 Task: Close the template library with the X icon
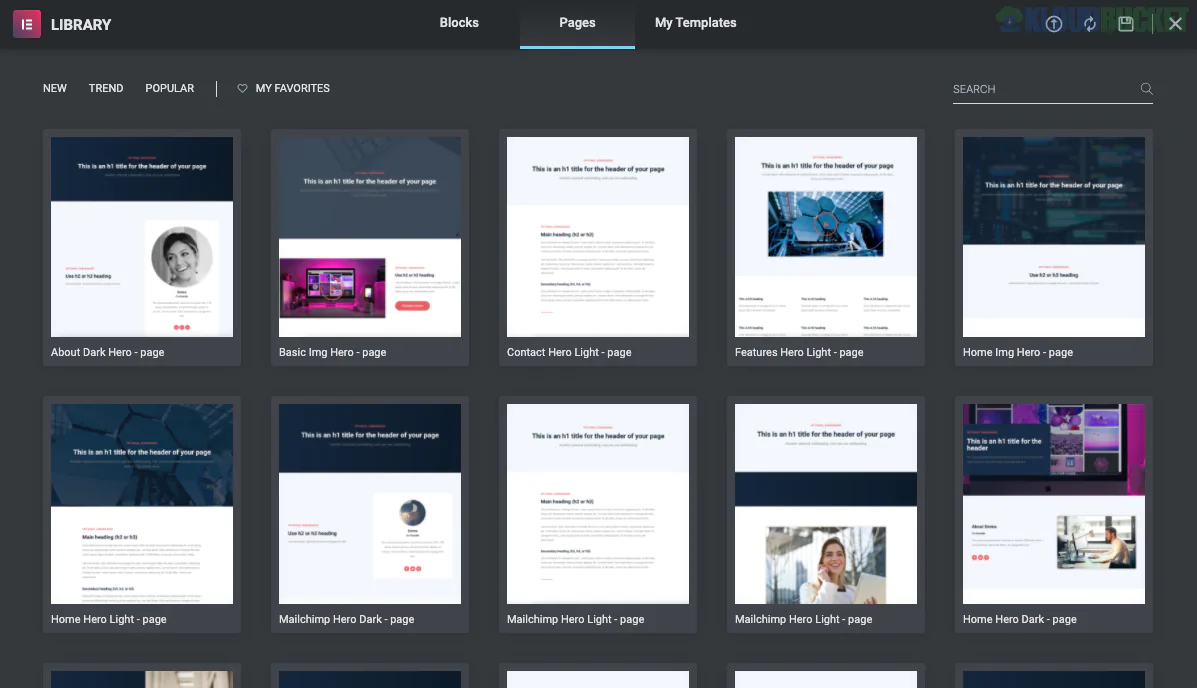tap(1175, 23)
